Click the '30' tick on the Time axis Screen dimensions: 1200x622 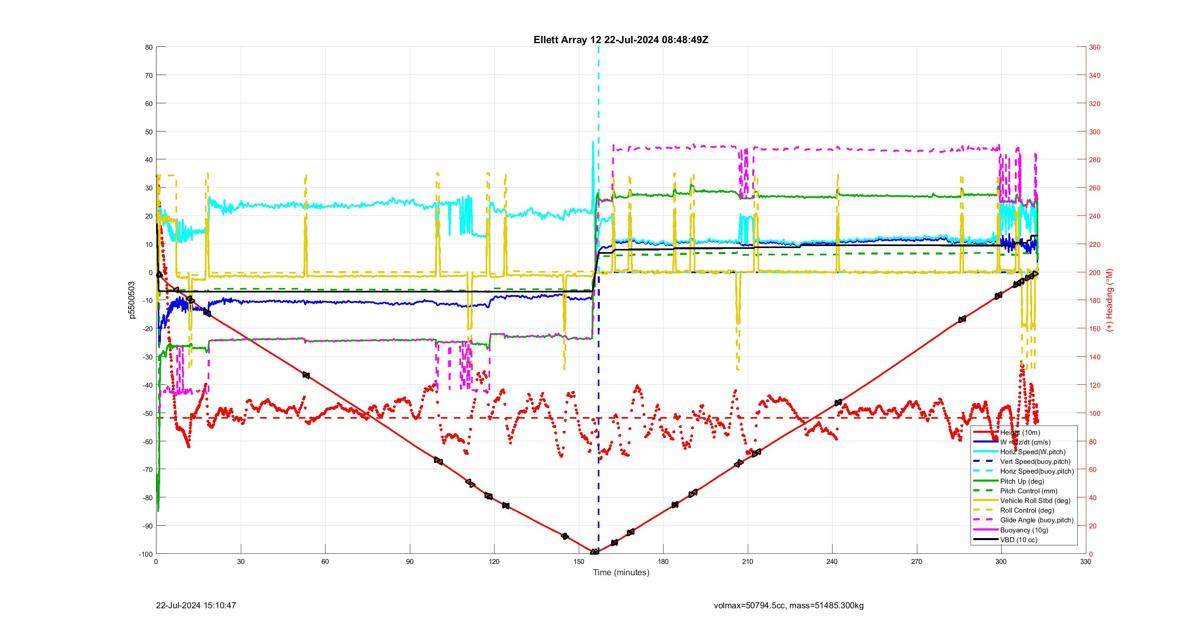pyautogui.click(x=241, y=563)
